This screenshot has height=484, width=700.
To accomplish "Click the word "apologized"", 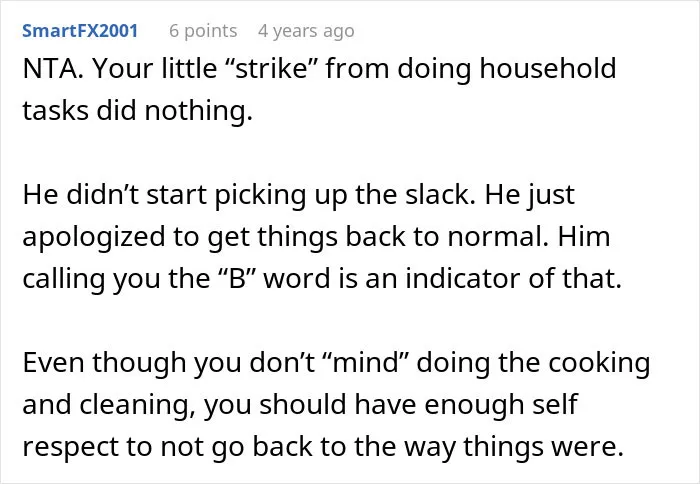I will (x=94, y=238).
